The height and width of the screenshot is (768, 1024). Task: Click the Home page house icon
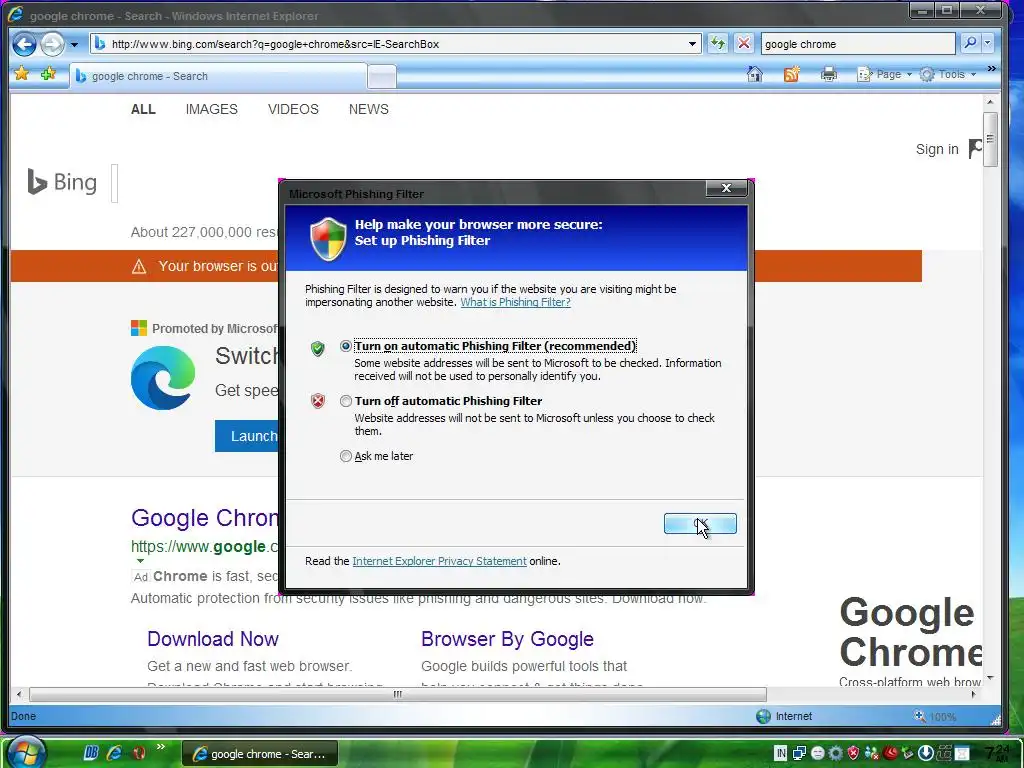coord(755,74)
